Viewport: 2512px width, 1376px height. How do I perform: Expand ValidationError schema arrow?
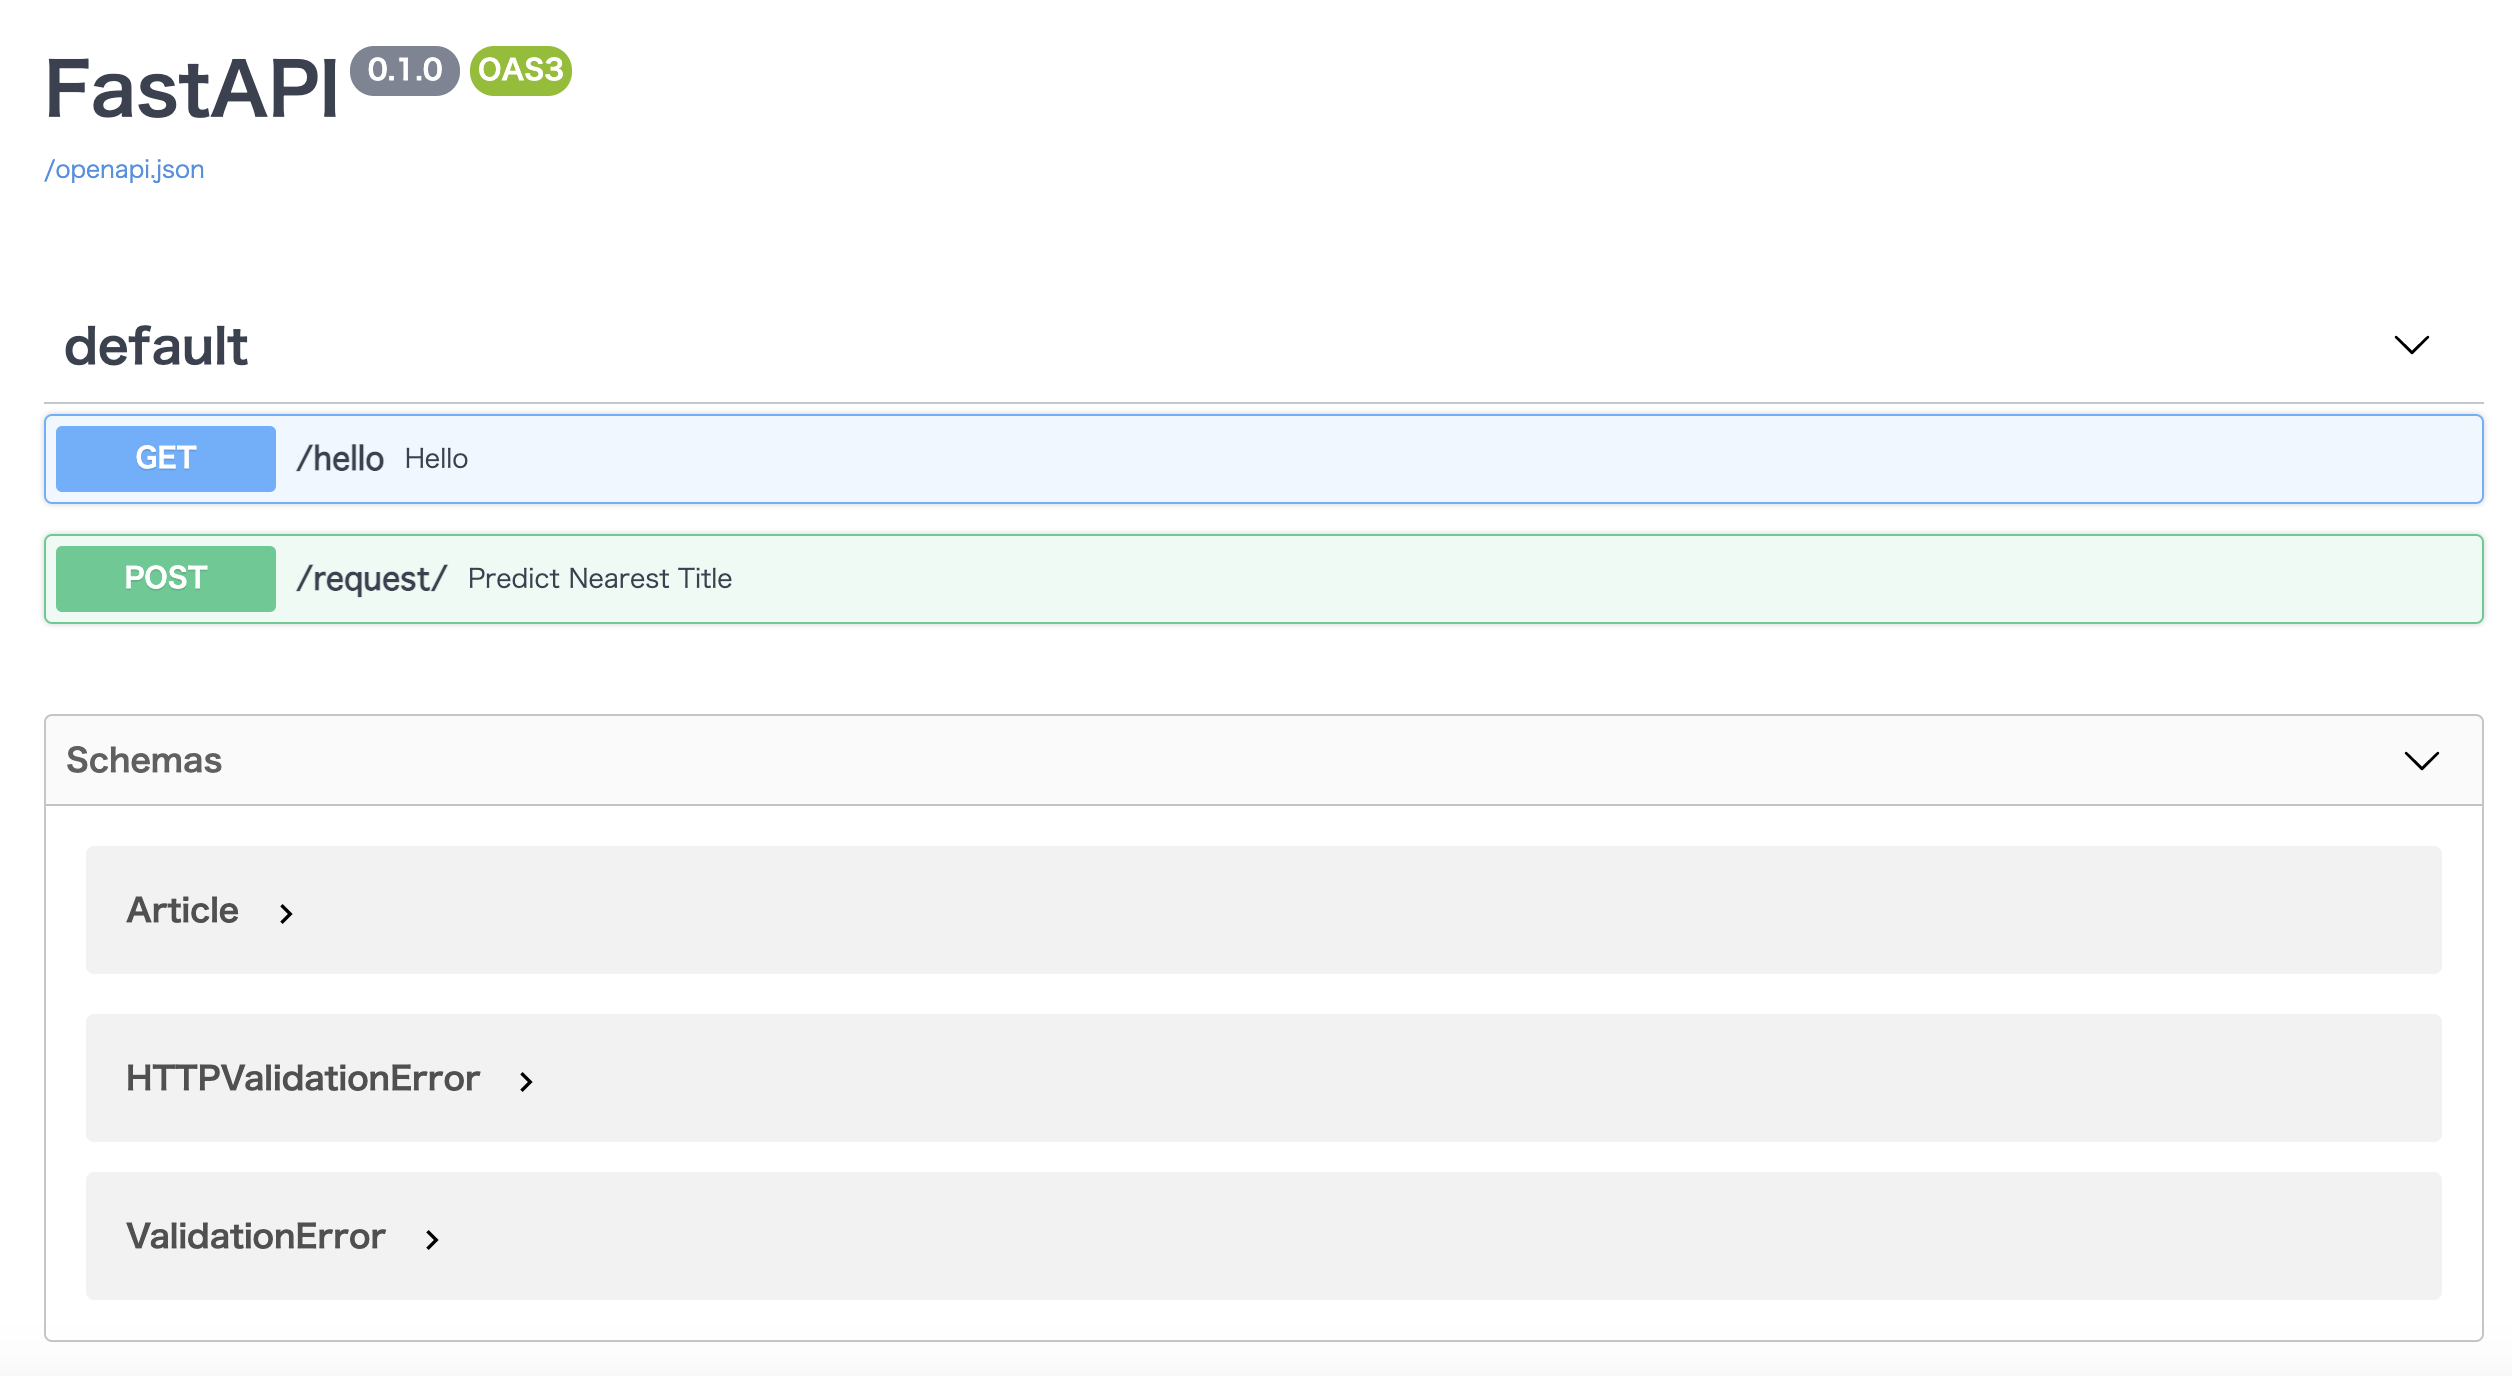432,1240
